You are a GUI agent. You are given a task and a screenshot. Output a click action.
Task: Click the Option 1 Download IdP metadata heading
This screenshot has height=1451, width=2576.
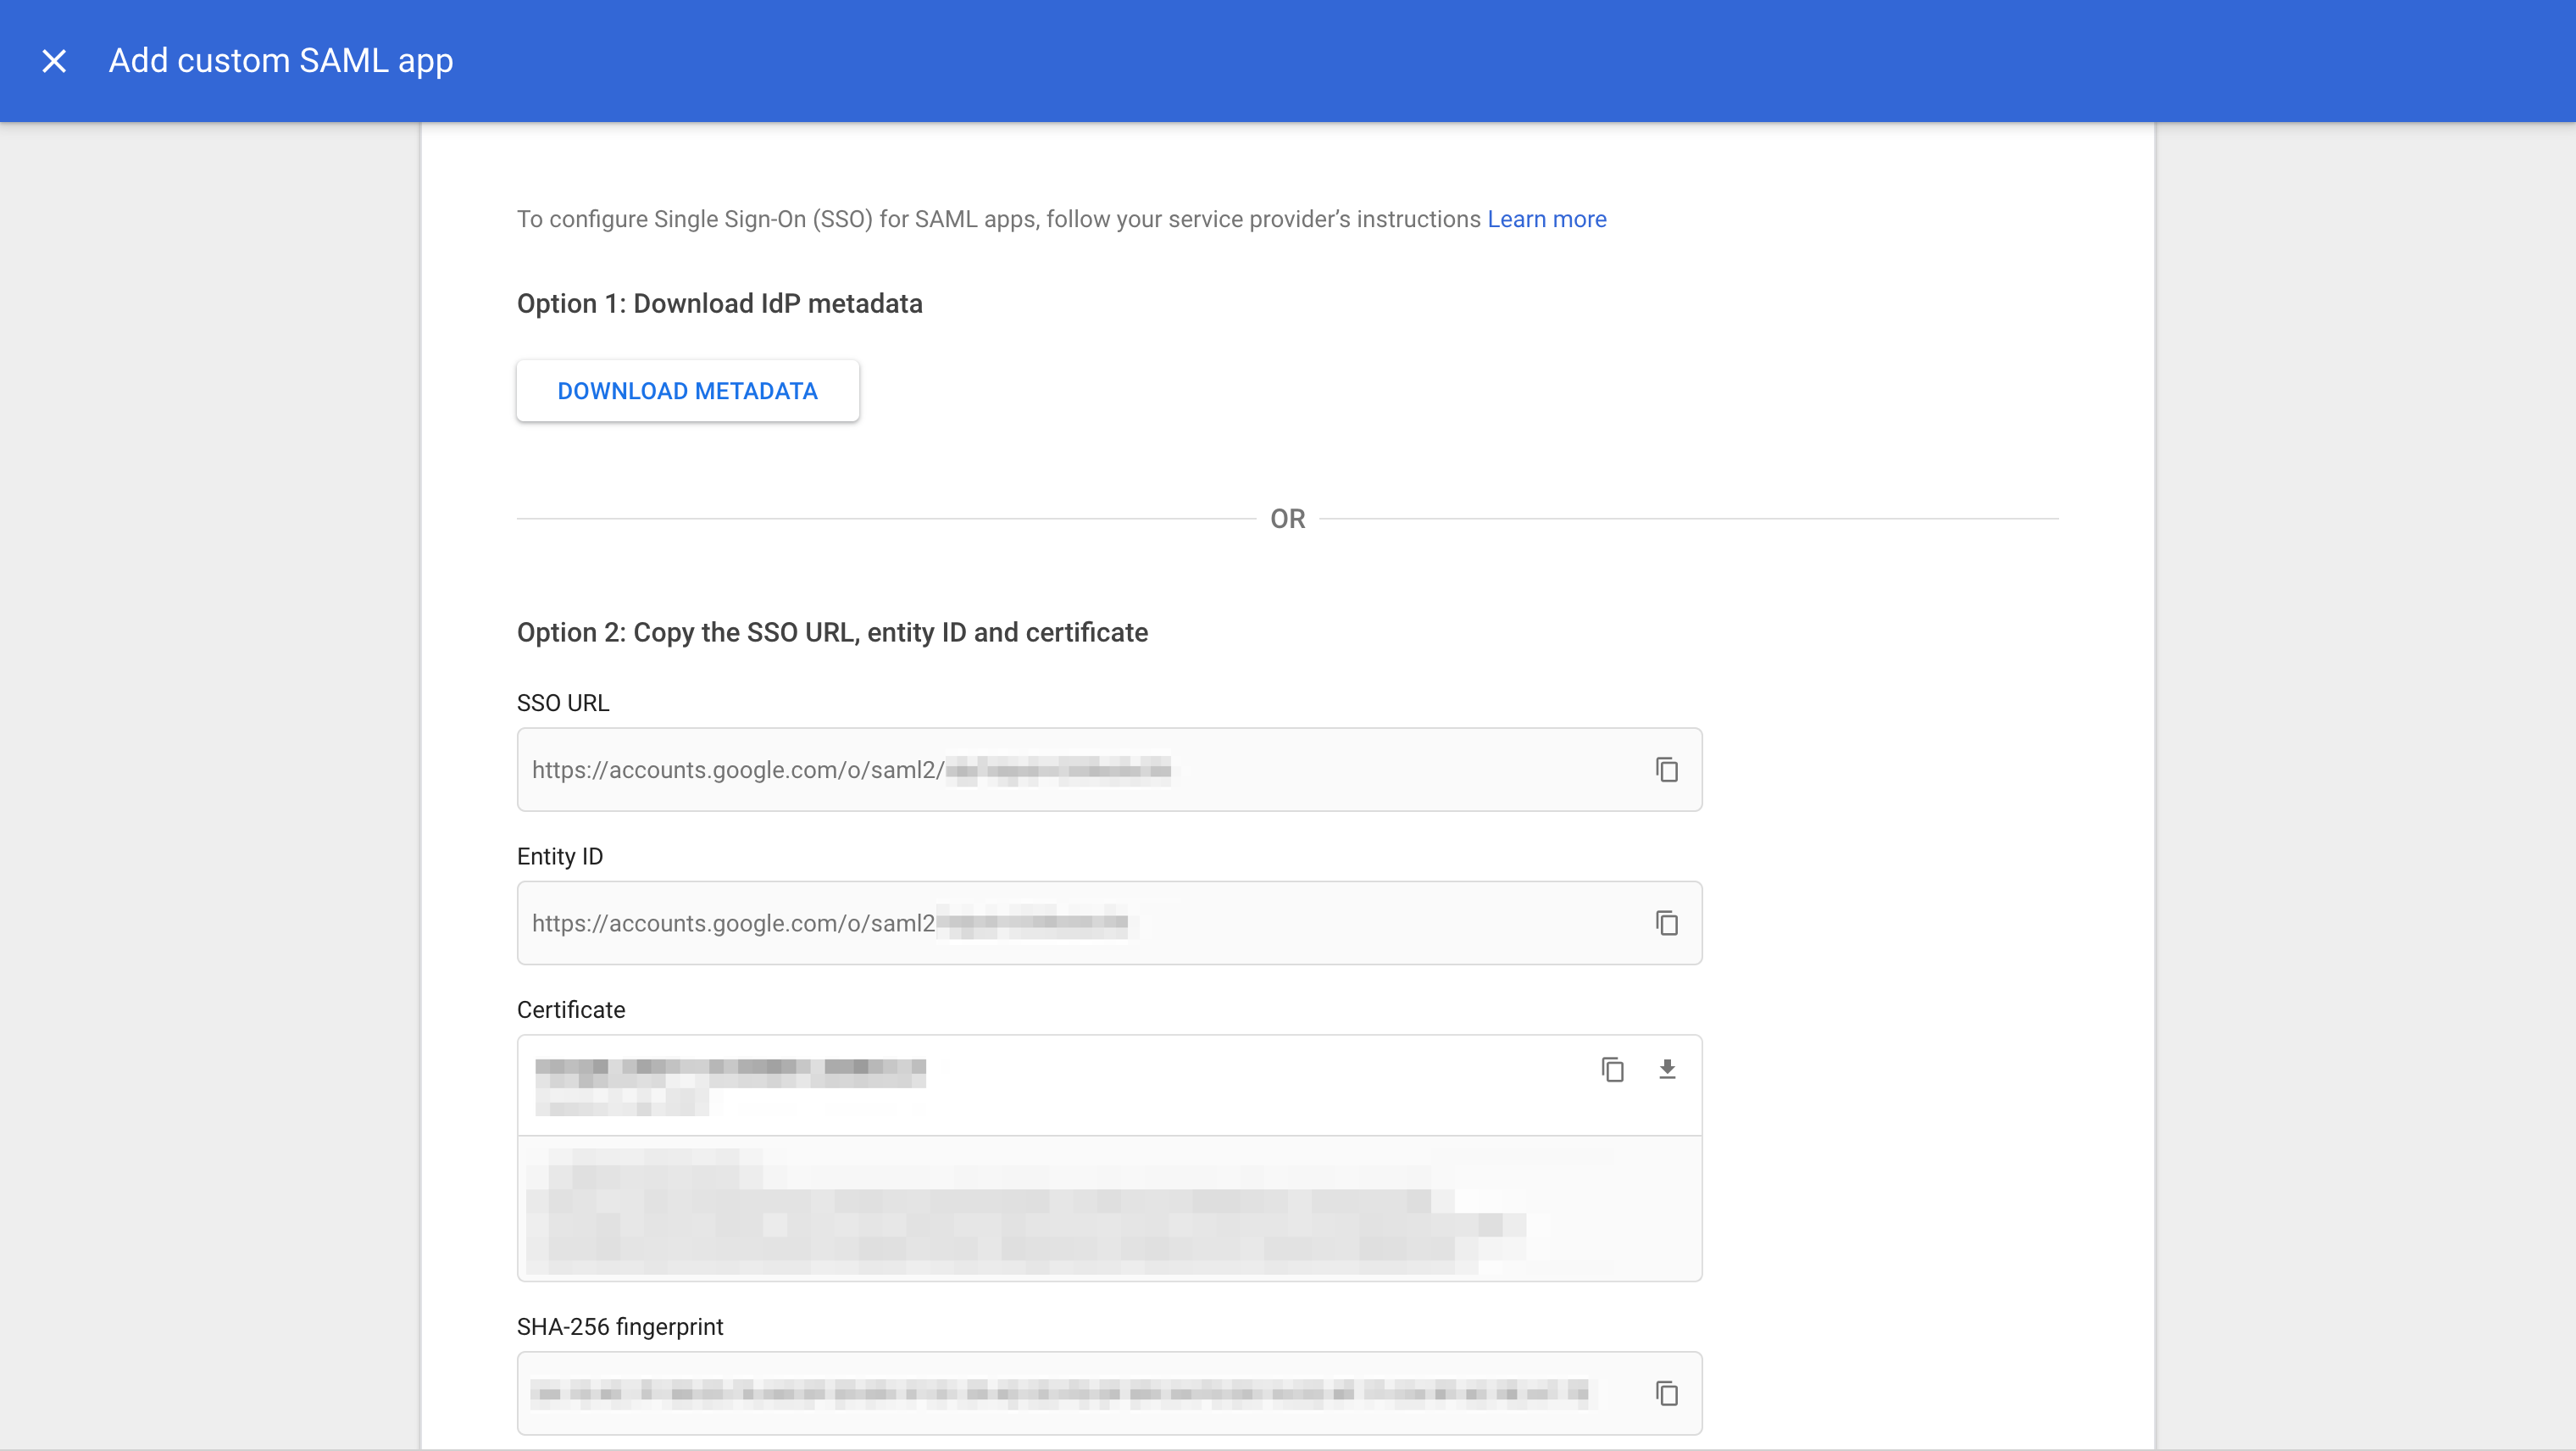(719, 304)
